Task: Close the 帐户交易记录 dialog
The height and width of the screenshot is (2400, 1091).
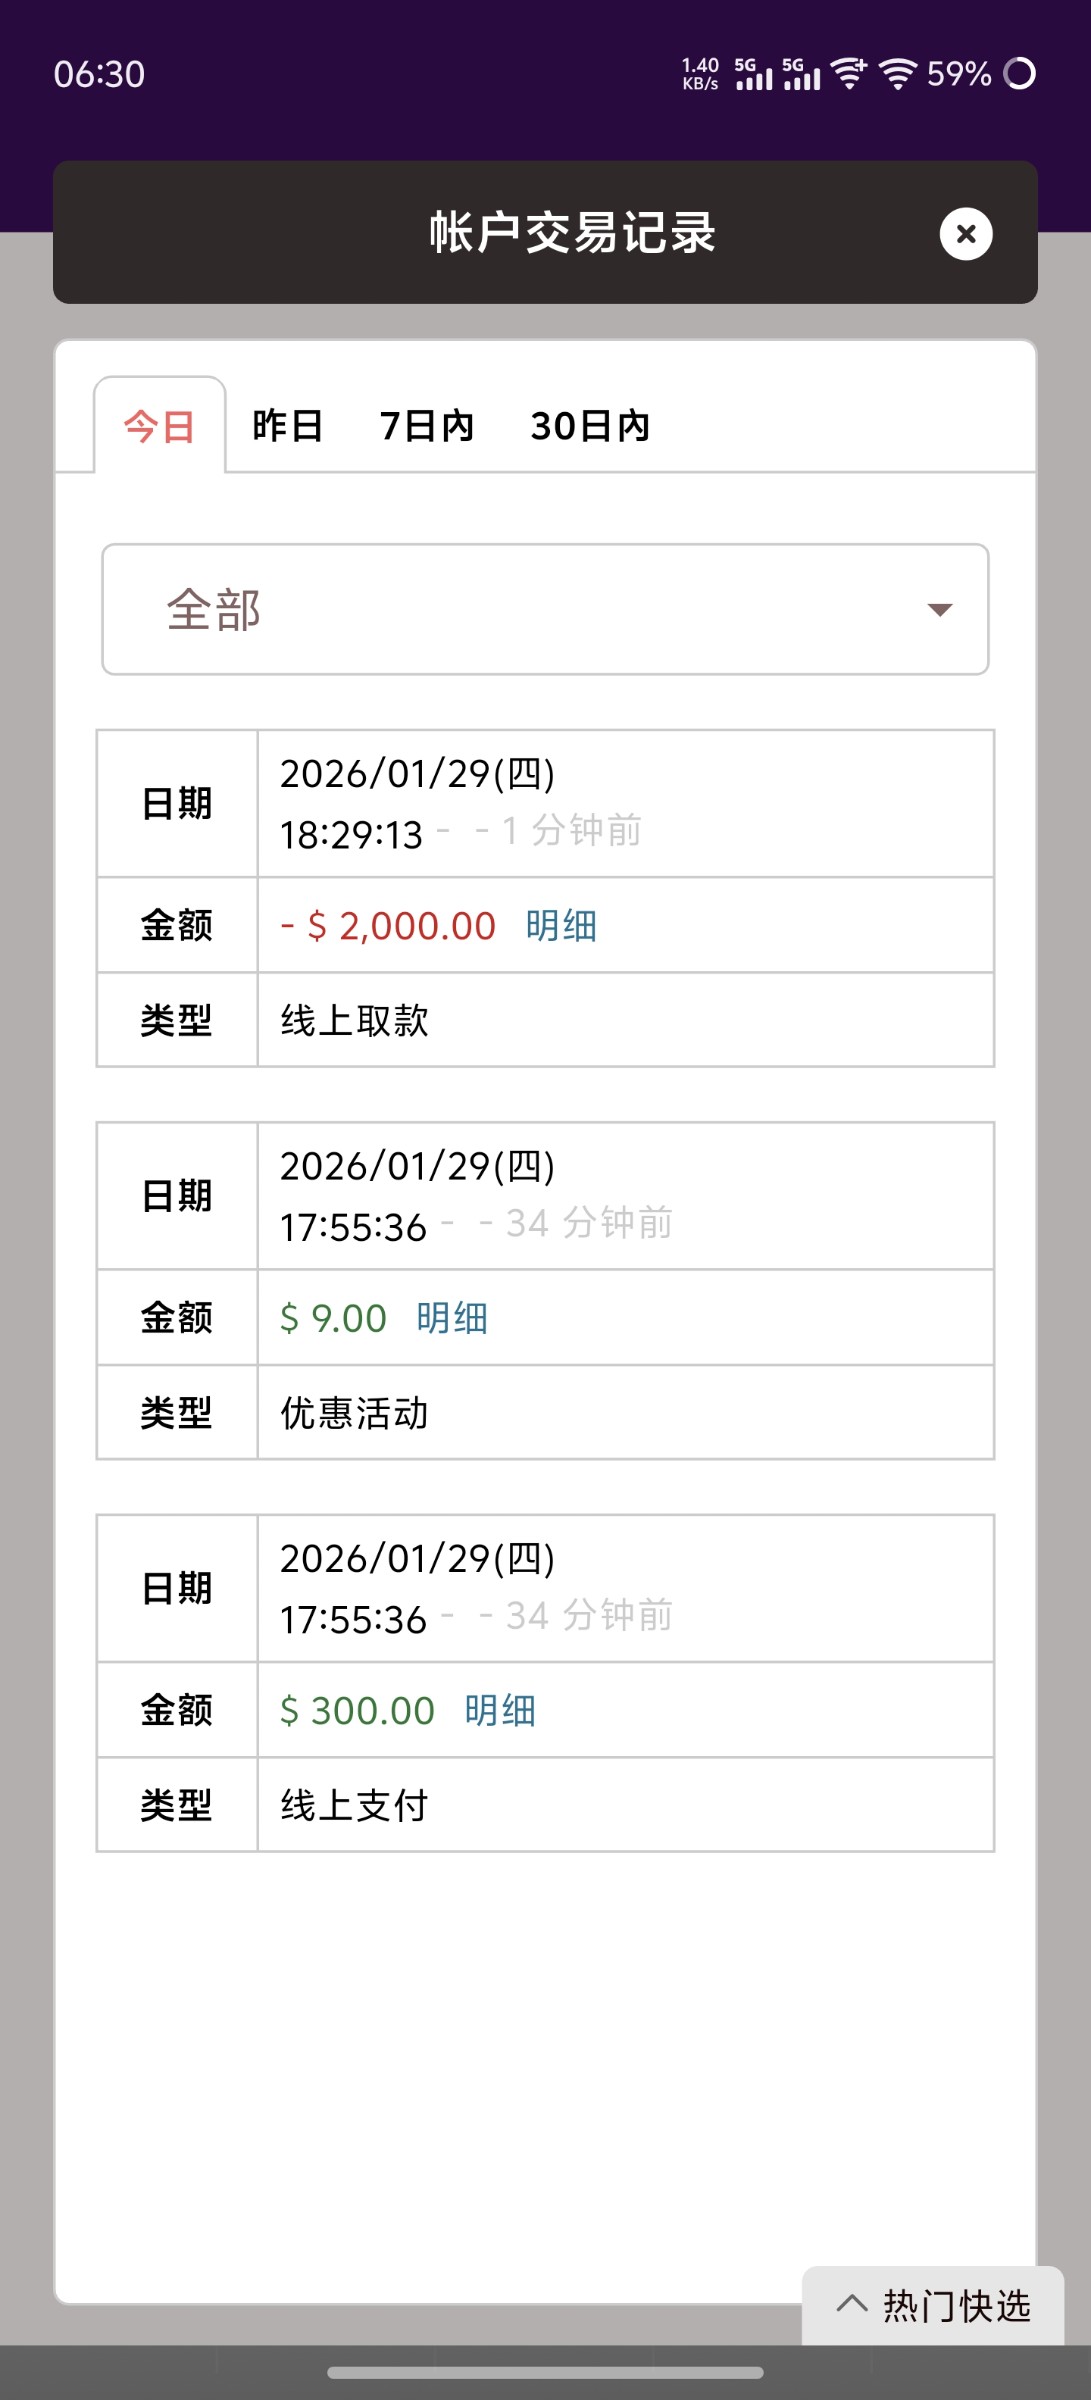Action: pos(965,234)
